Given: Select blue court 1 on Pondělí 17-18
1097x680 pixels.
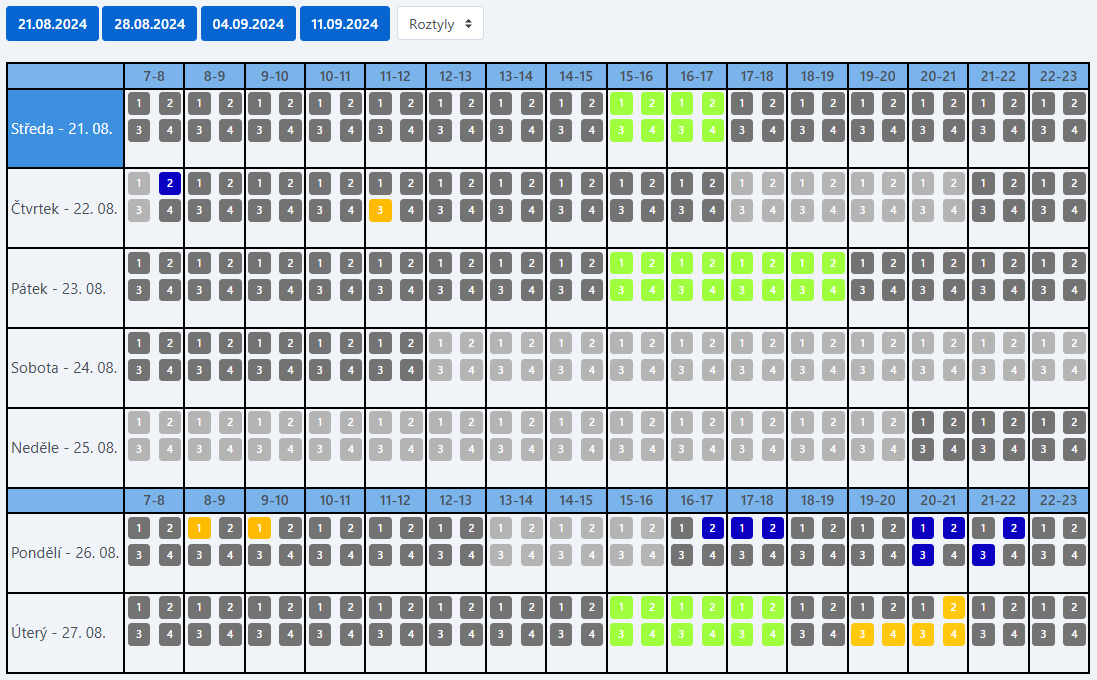Looking at the screenshot, I should (742, 528).
